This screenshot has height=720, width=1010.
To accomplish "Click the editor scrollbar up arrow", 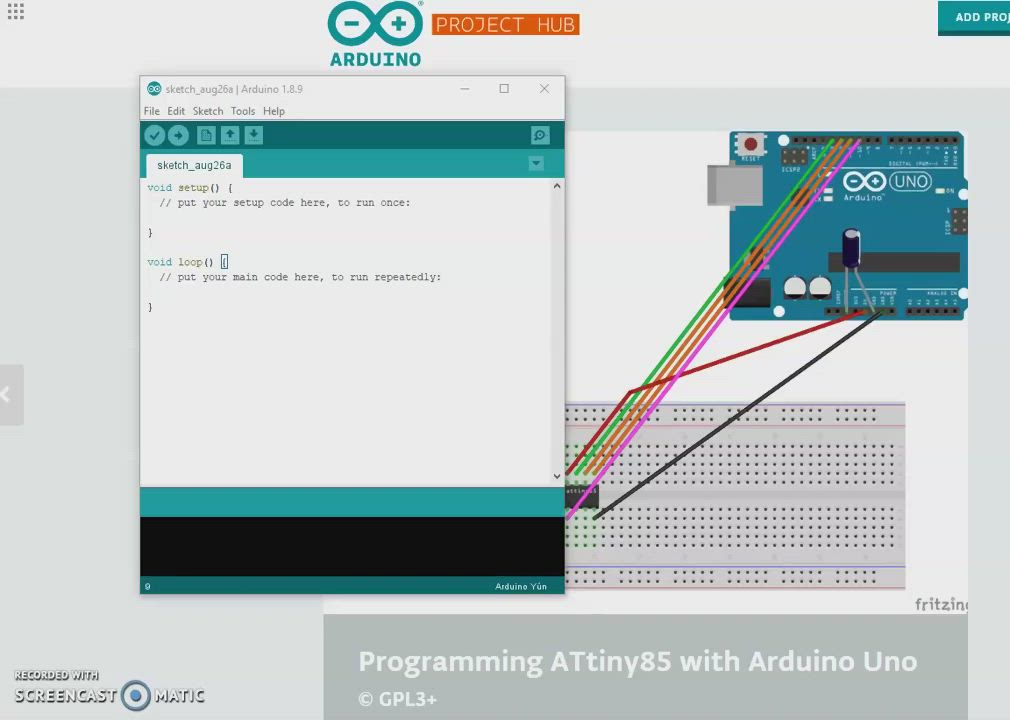I will (557, 186).
